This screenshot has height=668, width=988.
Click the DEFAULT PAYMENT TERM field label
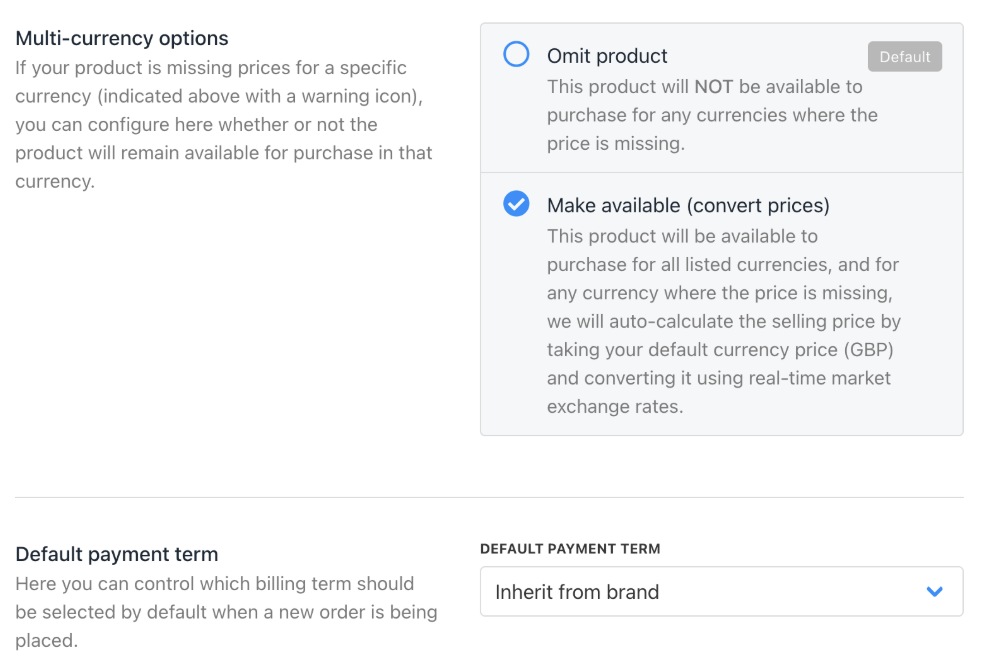coord(570,549)
